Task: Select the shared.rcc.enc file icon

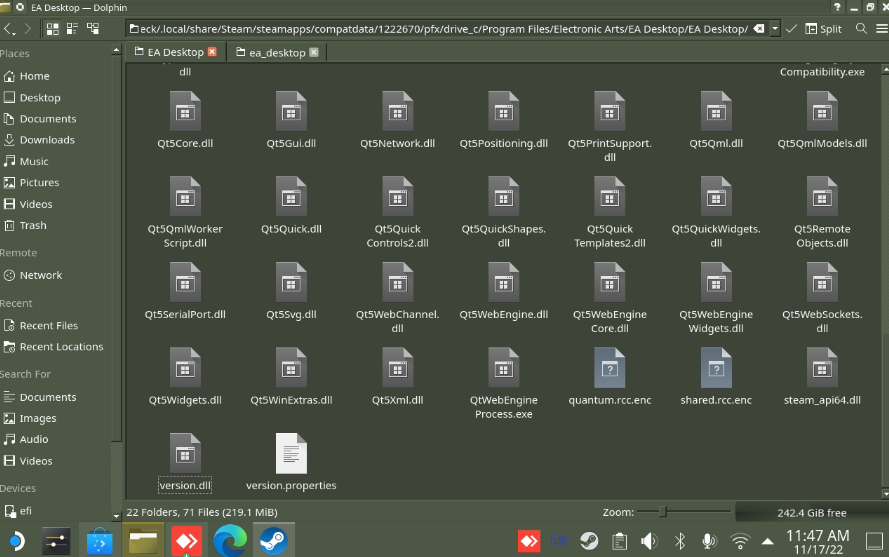Action: 716,368
